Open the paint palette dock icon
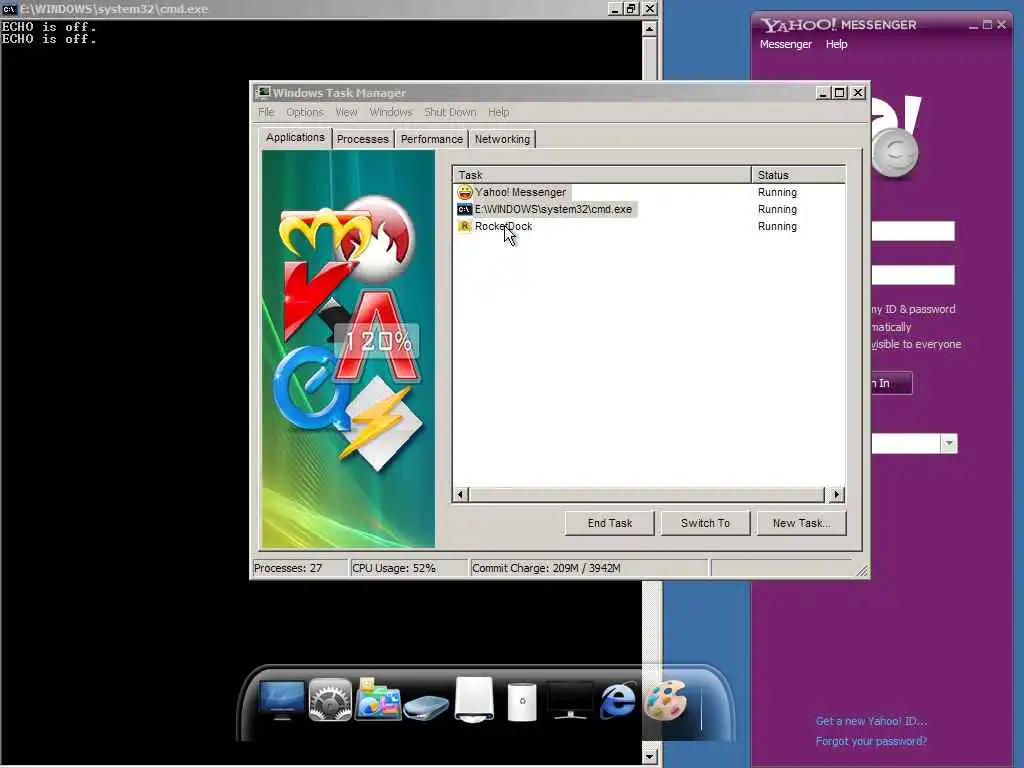Image resolution: width=1024 pixels, height=768 pixels. (x=665, y=699)
